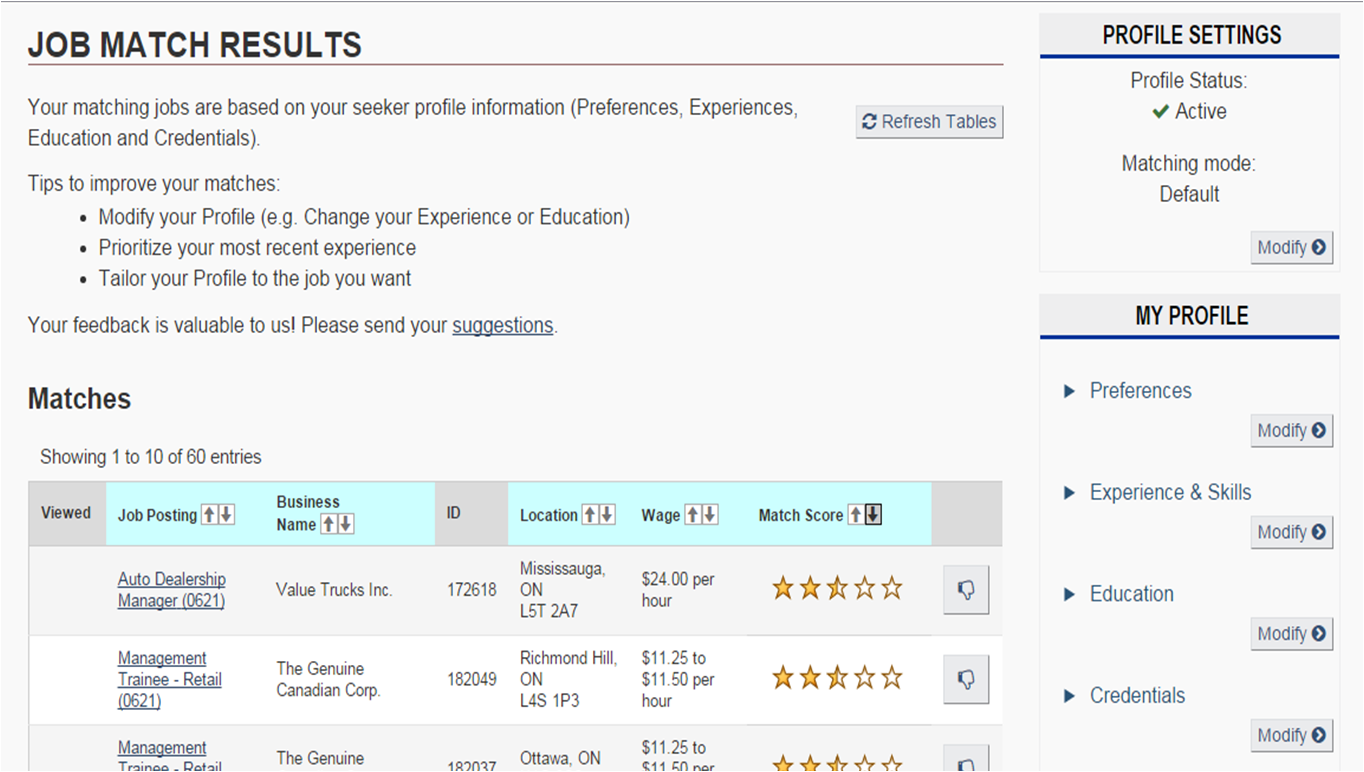
Task: Sort Wage column ascending arrow
Action: click(x=693, y=515)
